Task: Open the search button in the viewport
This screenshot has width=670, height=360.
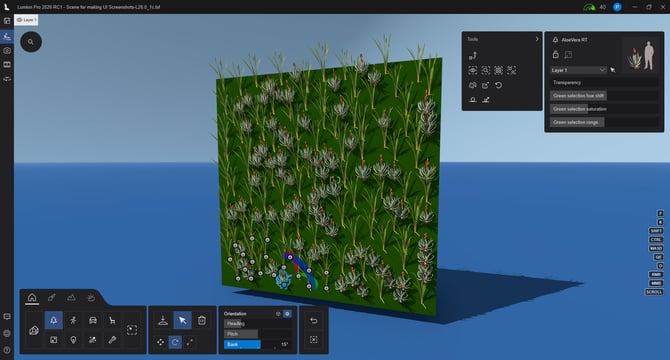Action: pos(31,42)
